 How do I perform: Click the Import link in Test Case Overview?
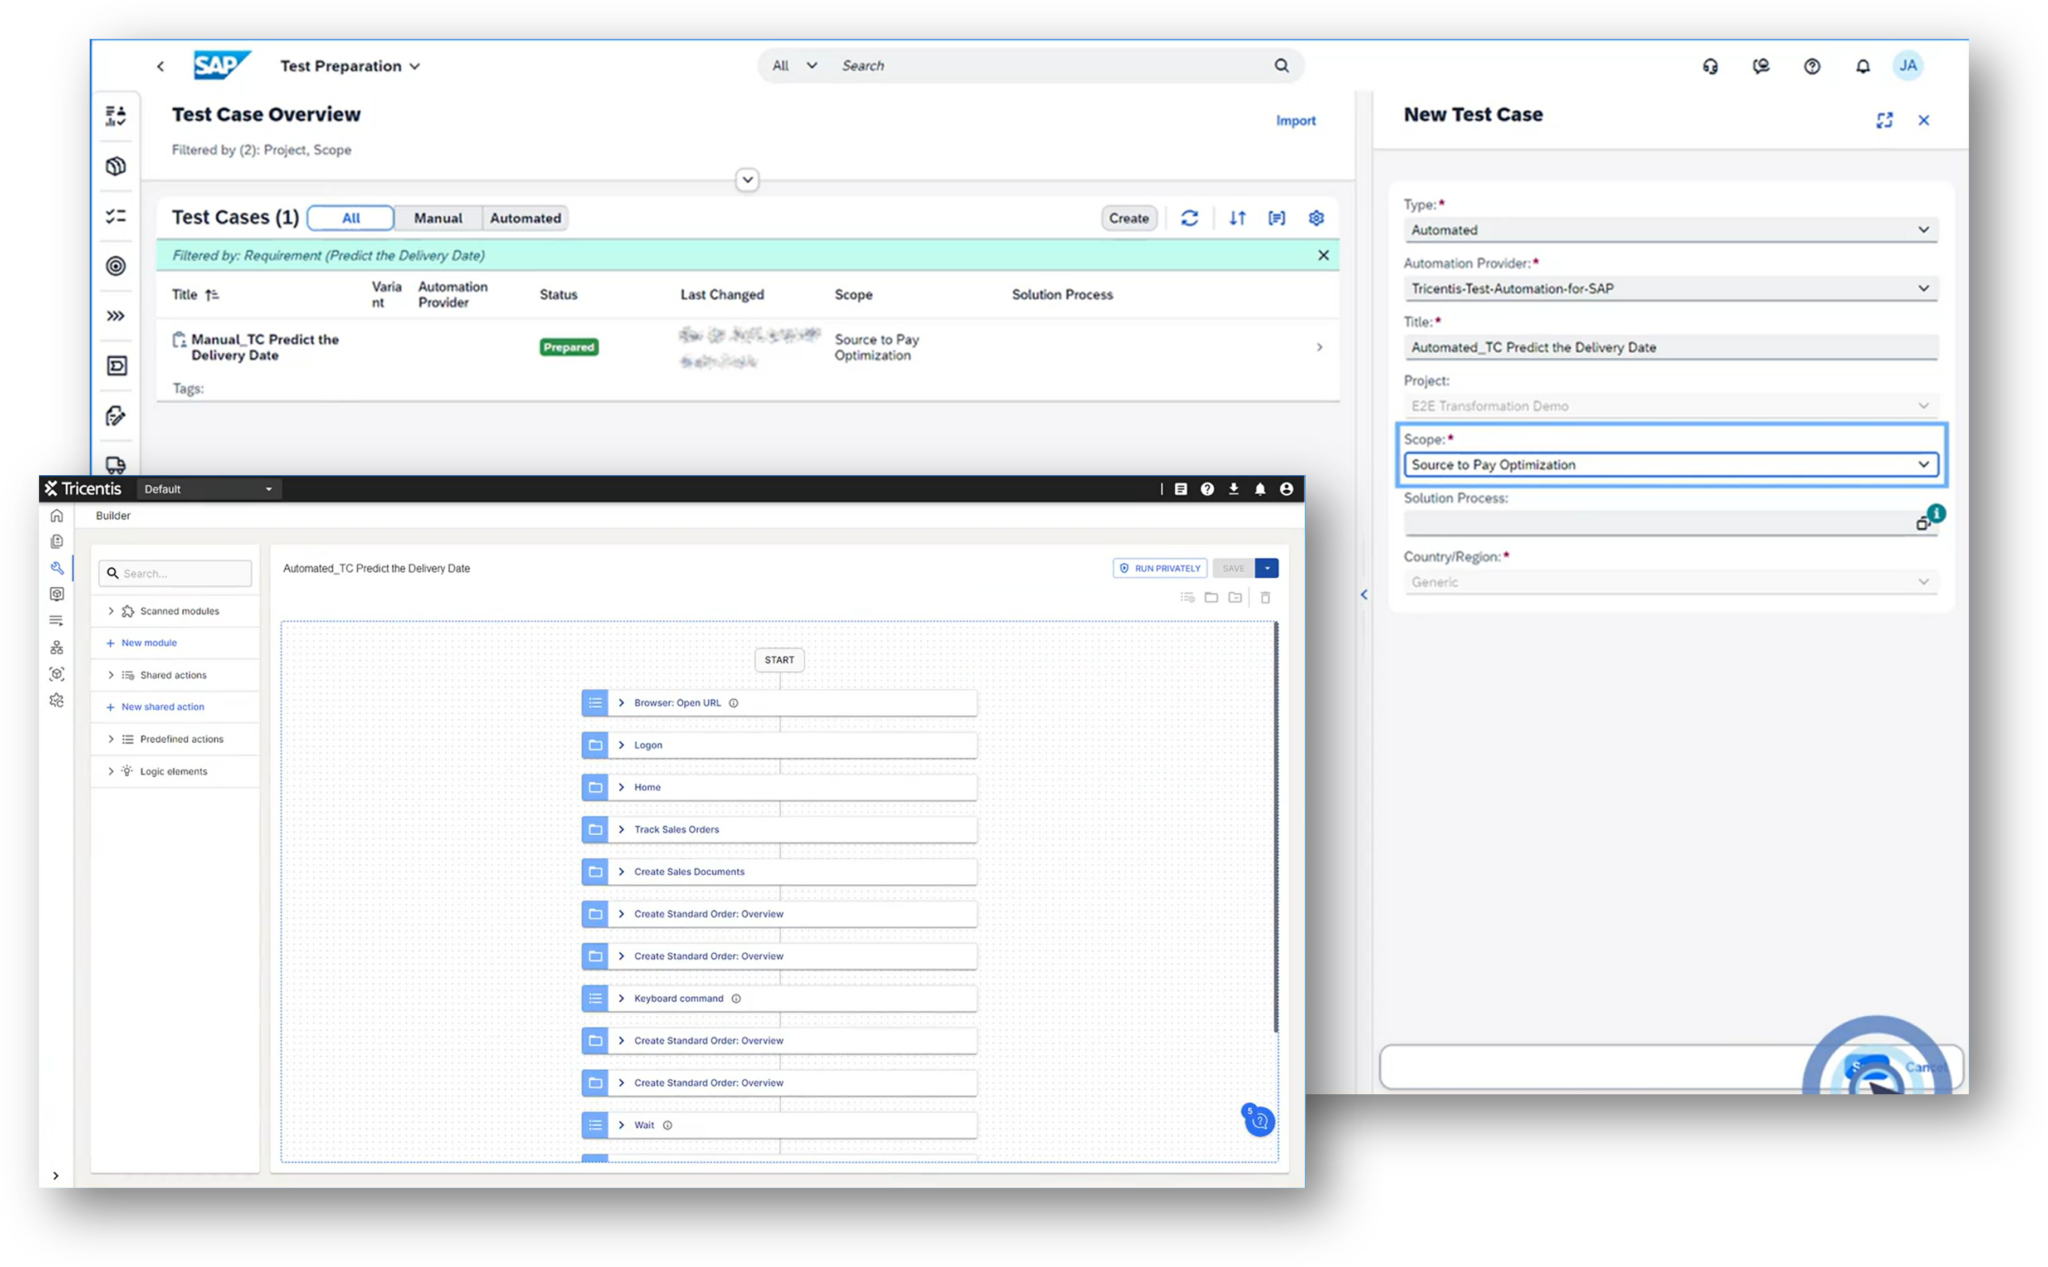click(1295, 120)
